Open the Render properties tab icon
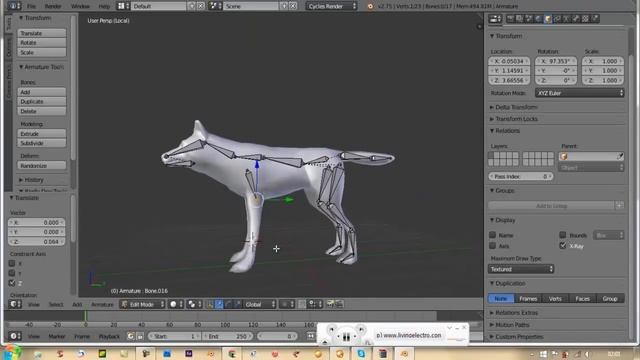The image size is (640, 360). coord(510,18)
